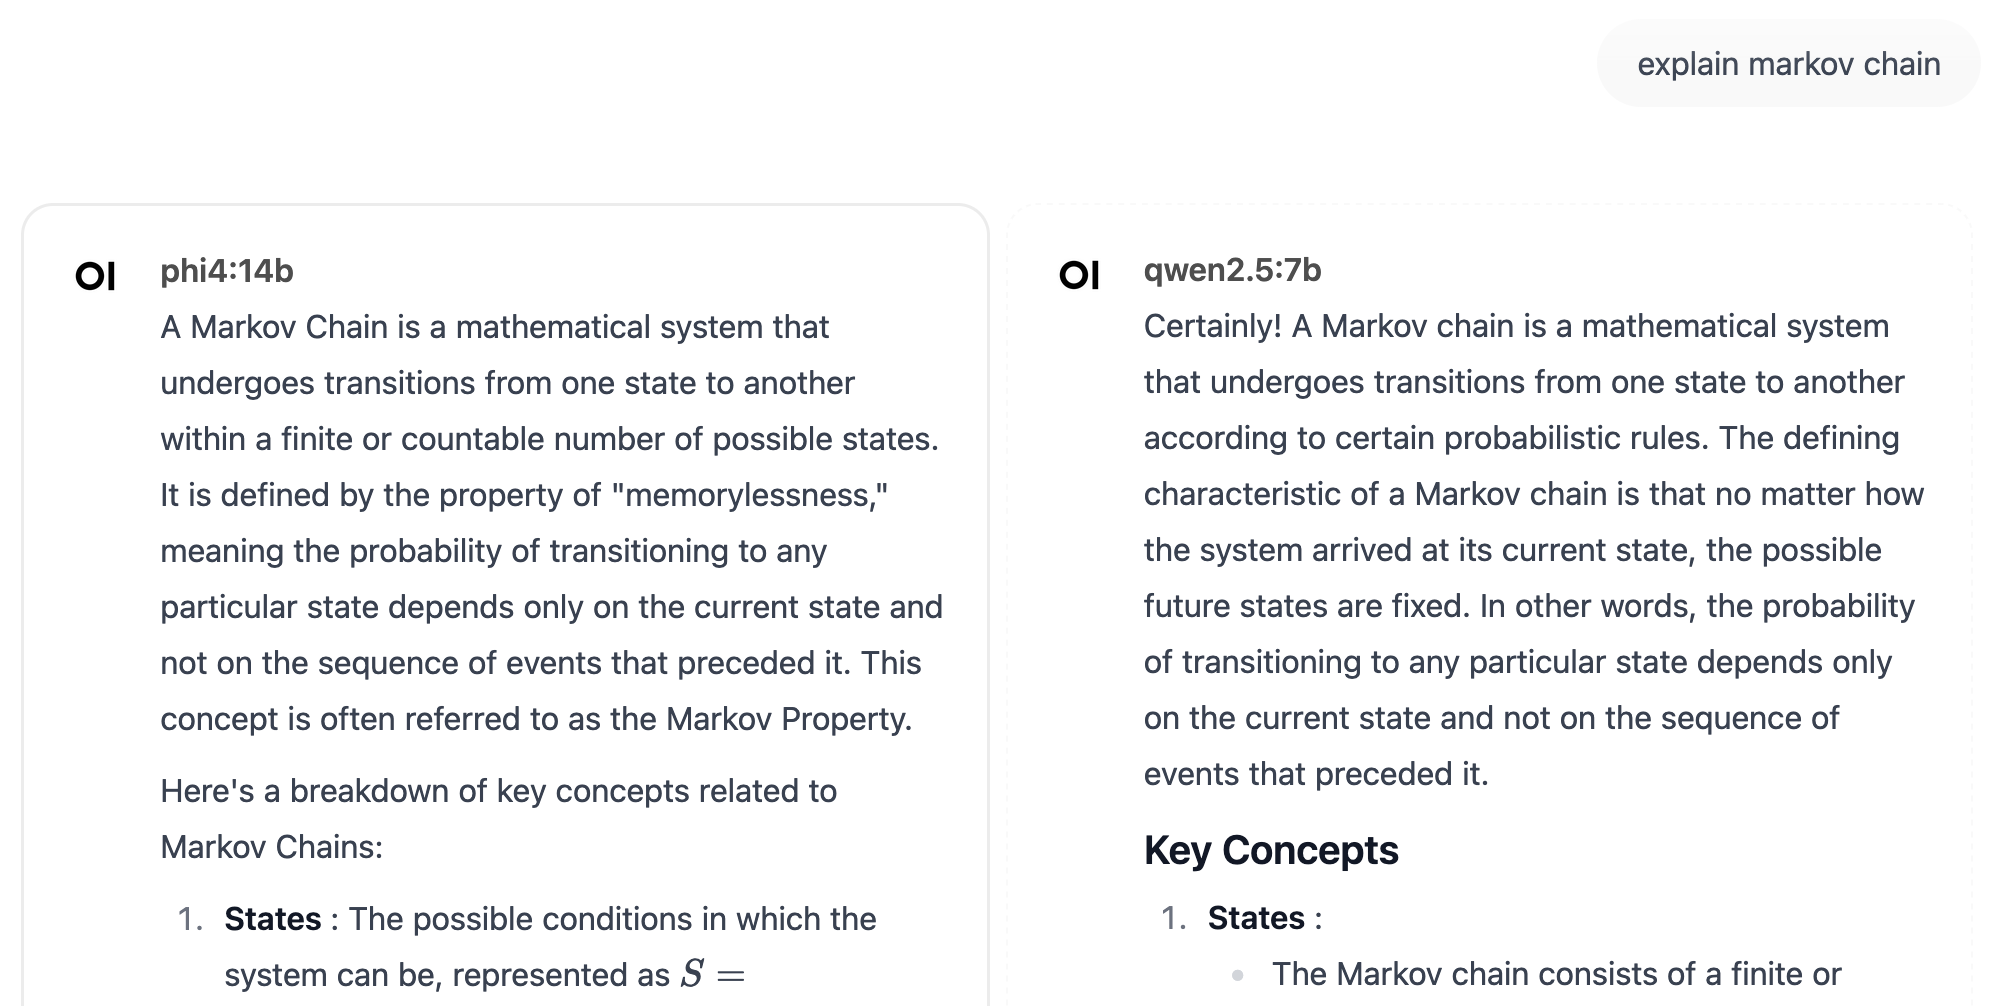The width and height of the screenshot is (2012, 1006).
Task: Click the 'explain markov chain' user message bubble
Action: pos(1788,64)
